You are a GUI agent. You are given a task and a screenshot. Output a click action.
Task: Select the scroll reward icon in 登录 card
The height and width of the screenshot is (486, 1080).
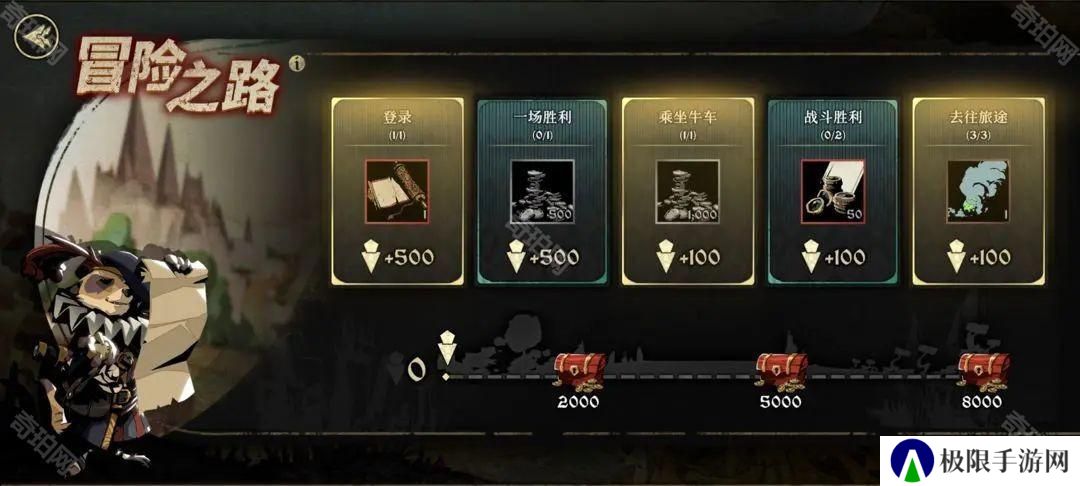pos(397,191)
